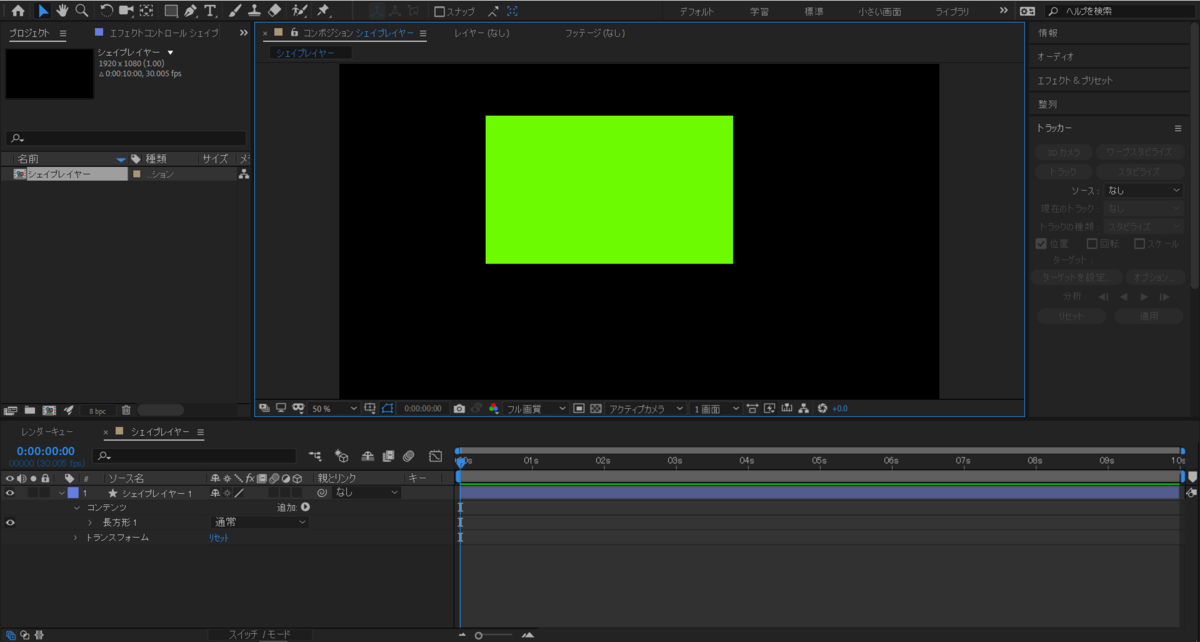Take snapshot with camera icon in viewer
1200x642 pixels.
click(x=459, y=408)
